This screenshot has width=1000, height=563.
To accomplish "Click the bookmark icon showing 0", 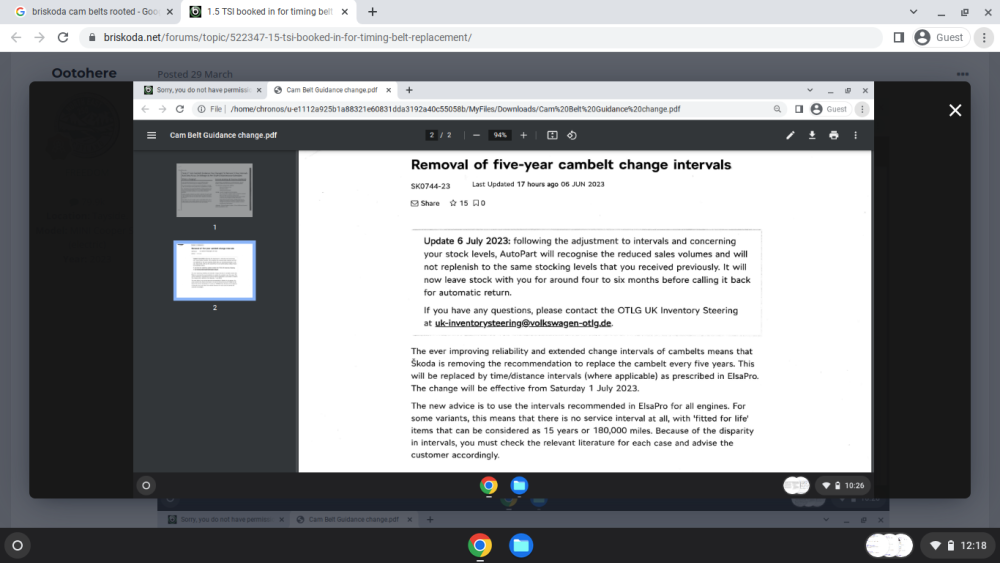I will [475, 203].
